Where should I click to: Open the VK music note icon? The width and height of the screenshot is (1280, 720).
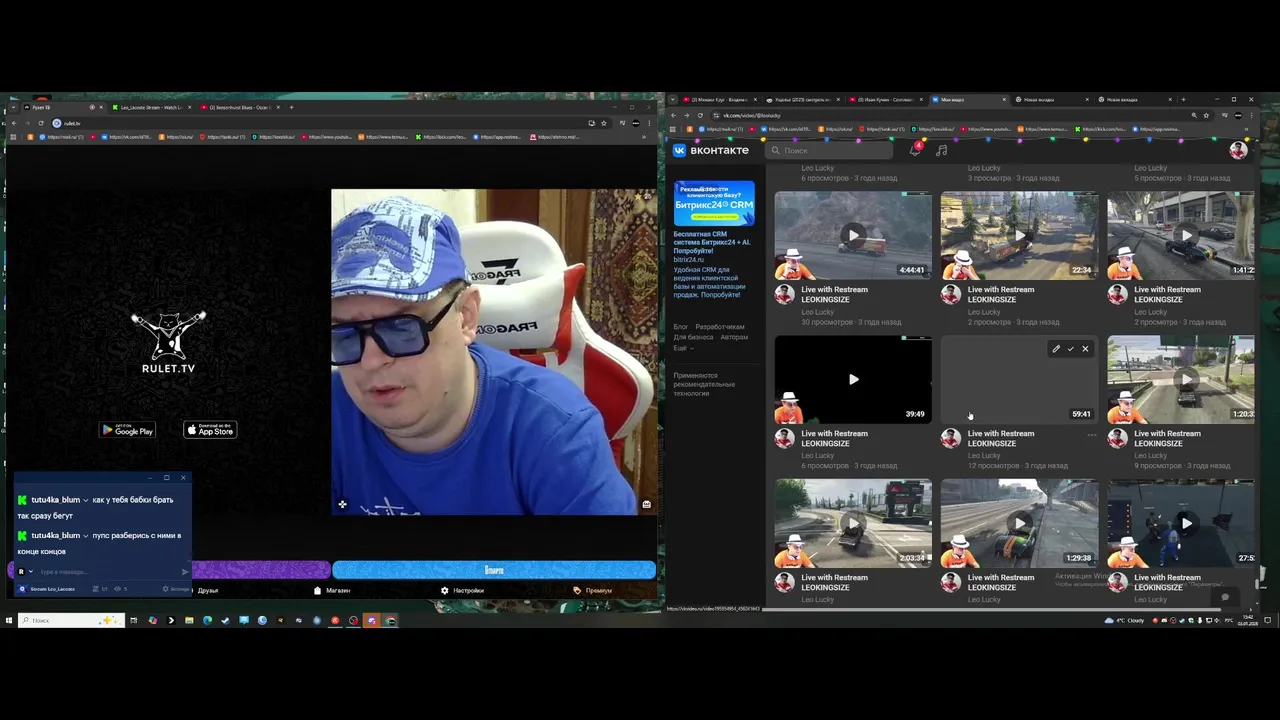click(x=941, y=150)
